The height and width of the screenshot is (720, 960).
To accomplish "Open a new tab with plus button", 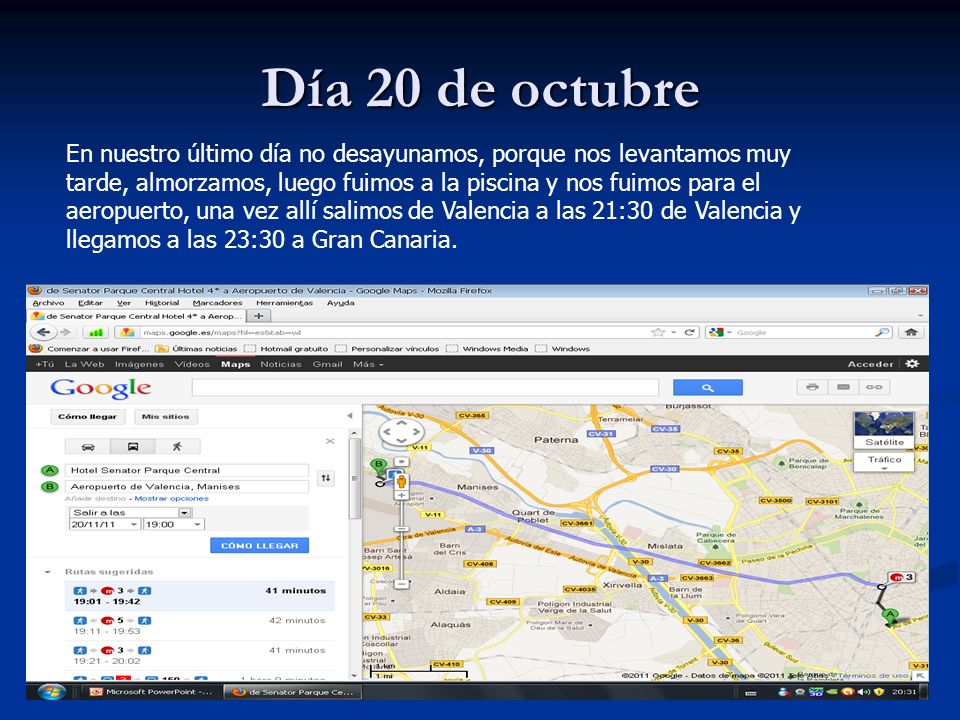I will [x=258, y=316].
